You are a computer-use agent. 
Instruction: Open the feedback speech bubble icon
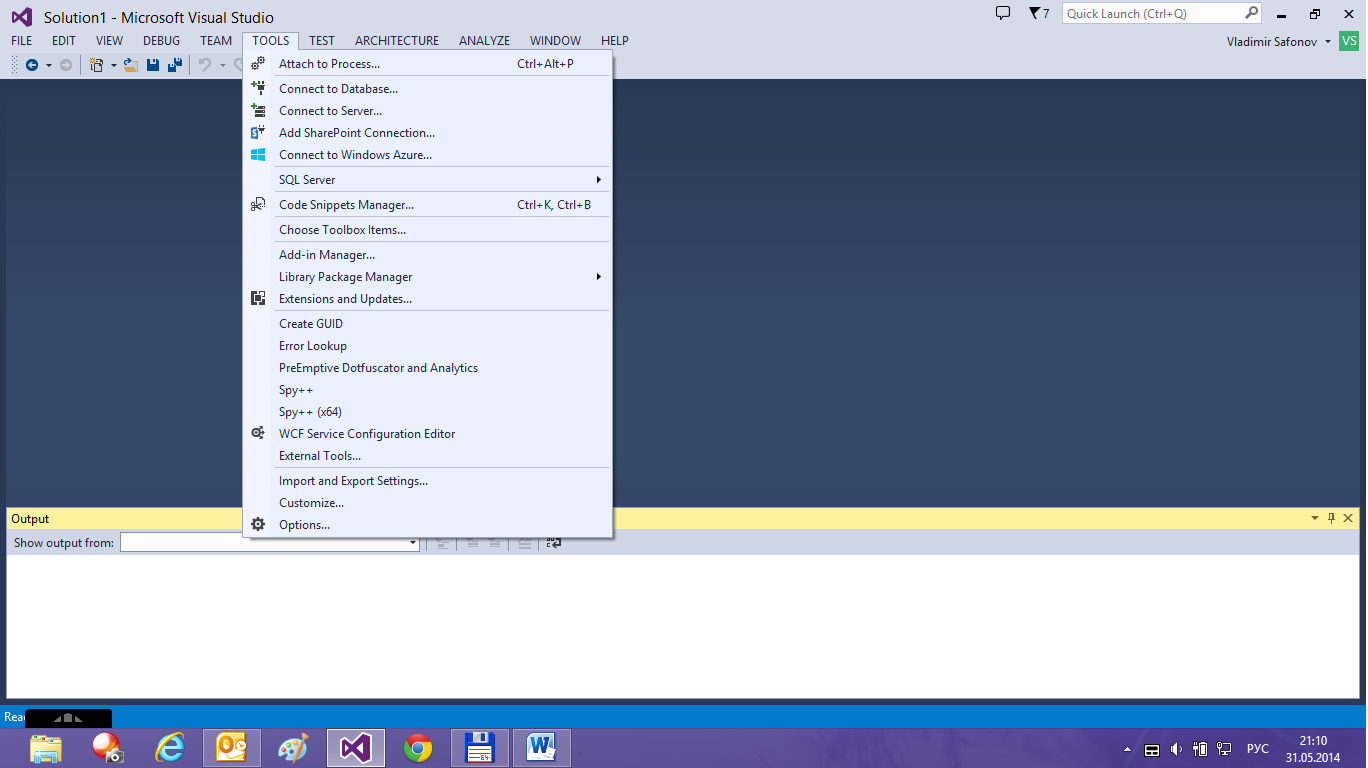pyautogui.click(x=1003, y=13)
